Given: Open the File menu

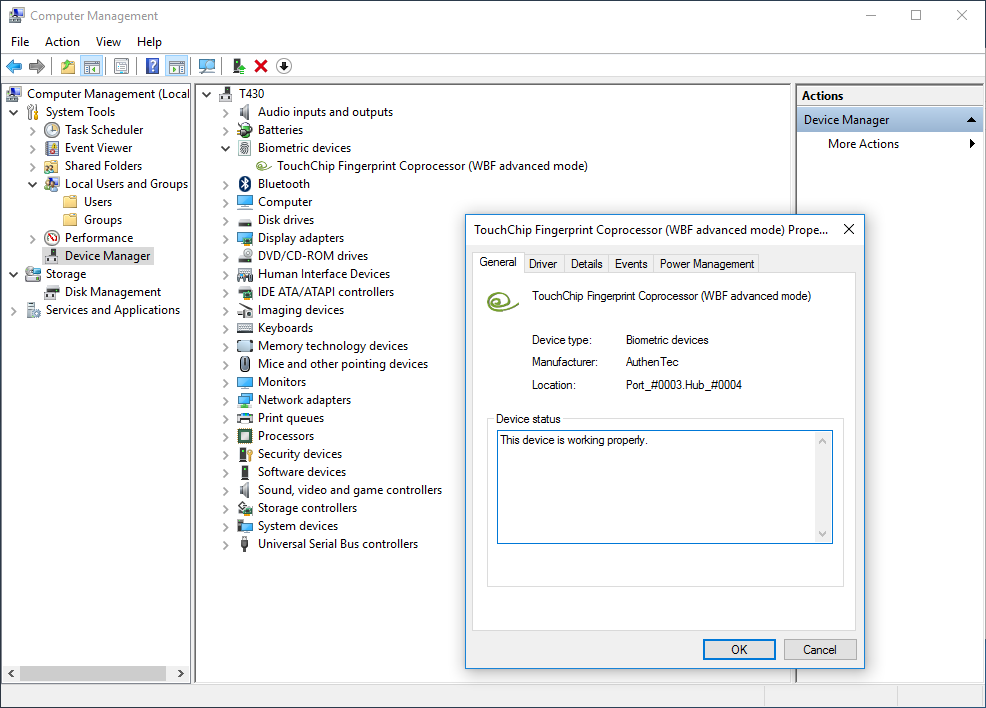Looking at the screenshot, I should click(x=20, y=41).
